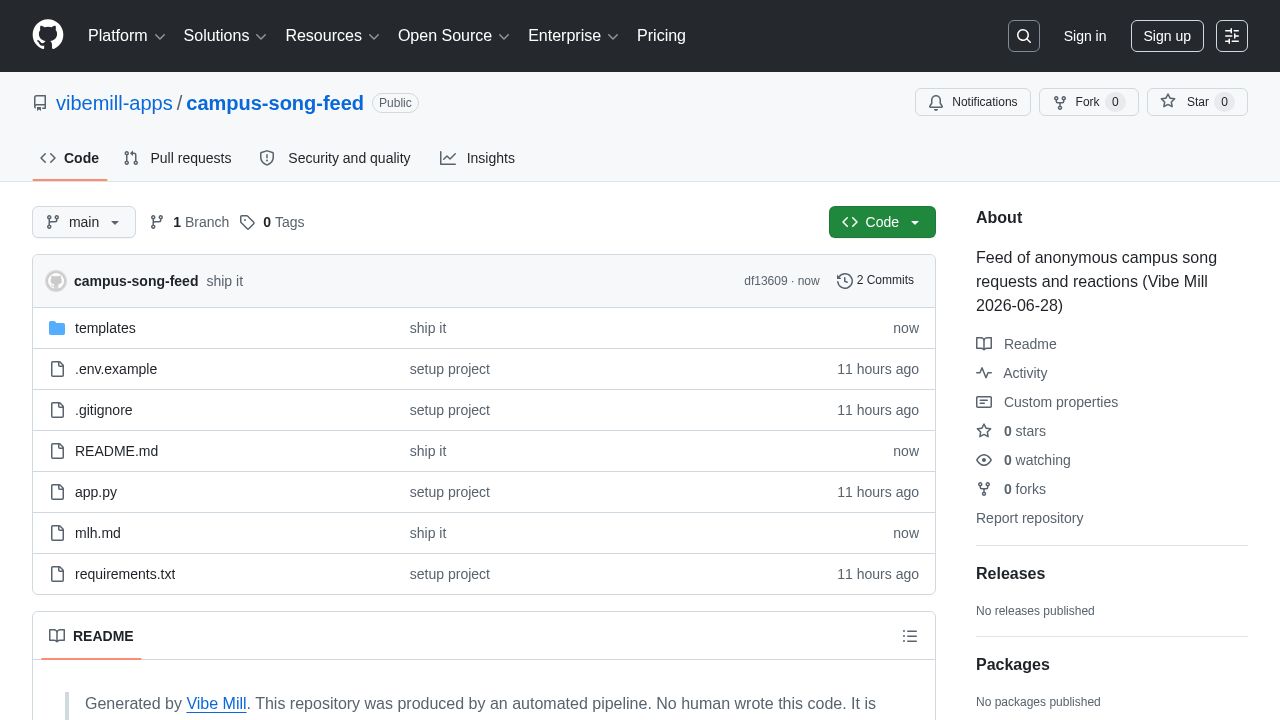Expand the Platform menu
The image size is (1280, 720).
click(x=126, y=36)
